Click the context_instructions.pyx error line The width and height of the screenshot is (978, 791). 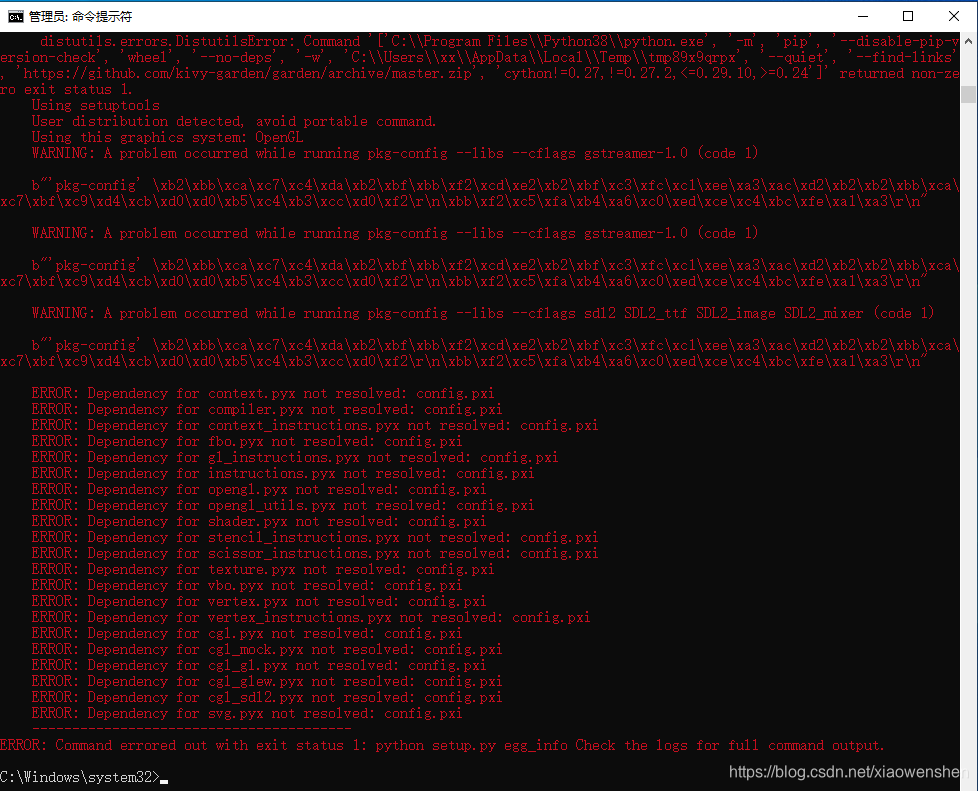[315, 425]
